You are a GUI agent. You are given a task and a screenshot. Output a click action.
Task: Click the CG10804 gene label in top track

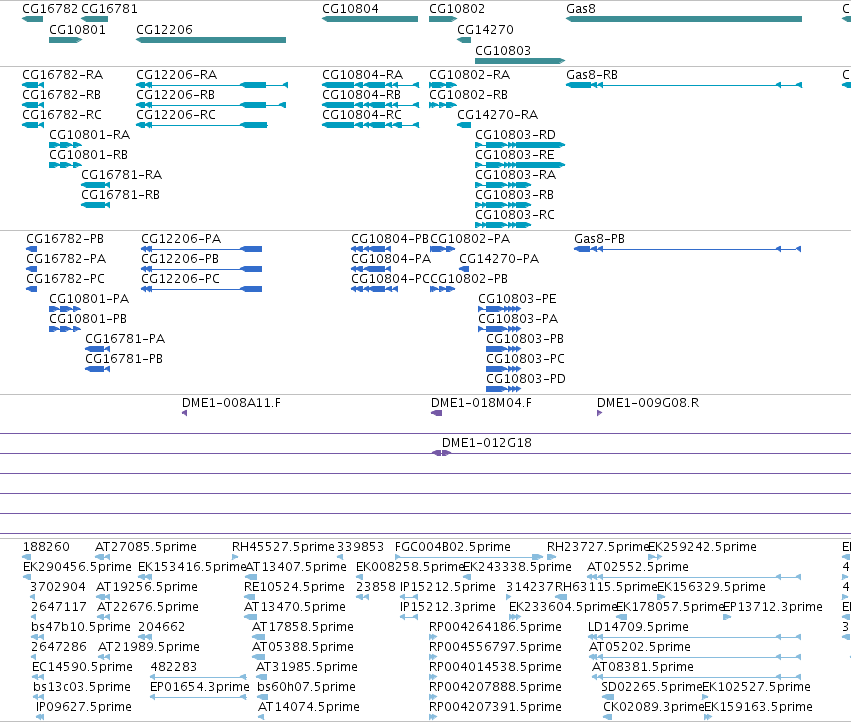(x=350, y=9)
